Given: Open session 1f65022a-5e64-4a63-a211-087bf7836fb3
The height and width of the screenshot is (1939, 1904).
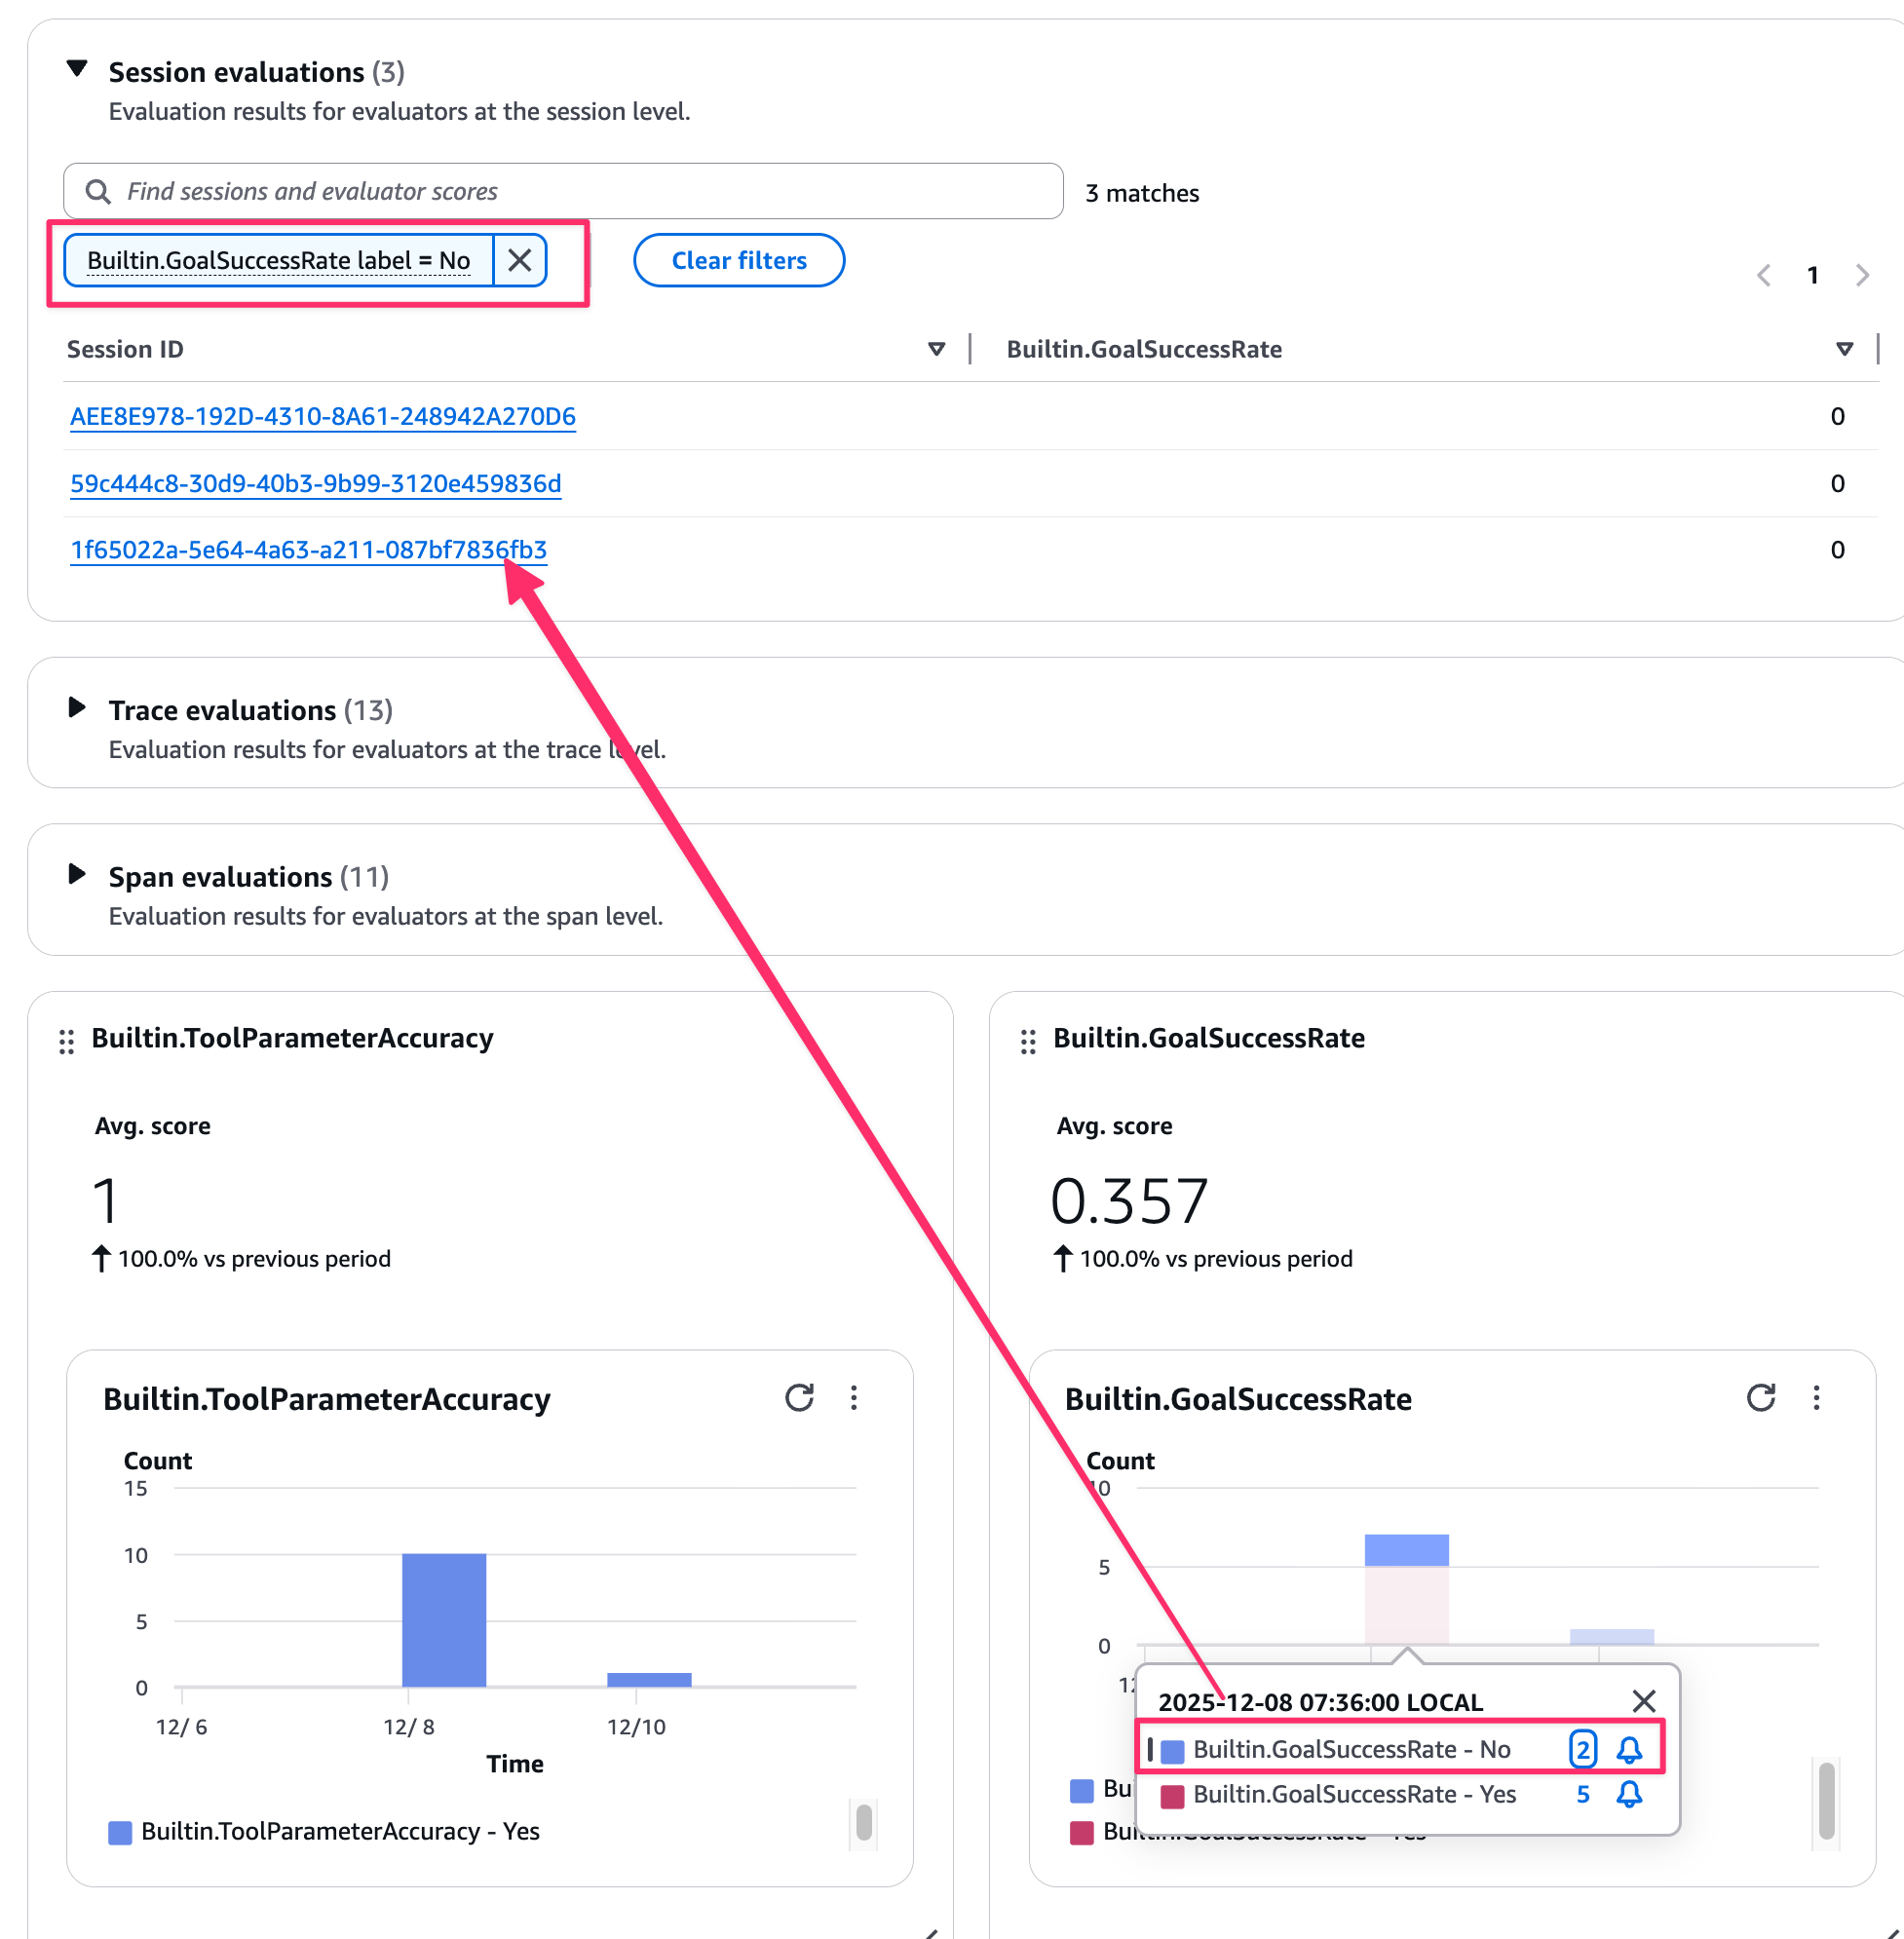Looking at the screenshot, I should tap(308, 549).
